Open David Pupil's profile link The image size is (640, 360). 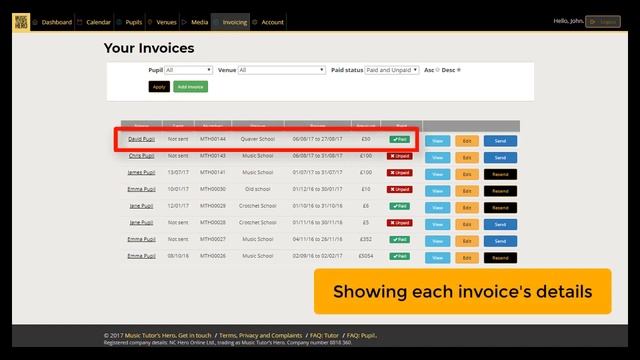coord(141,139)
